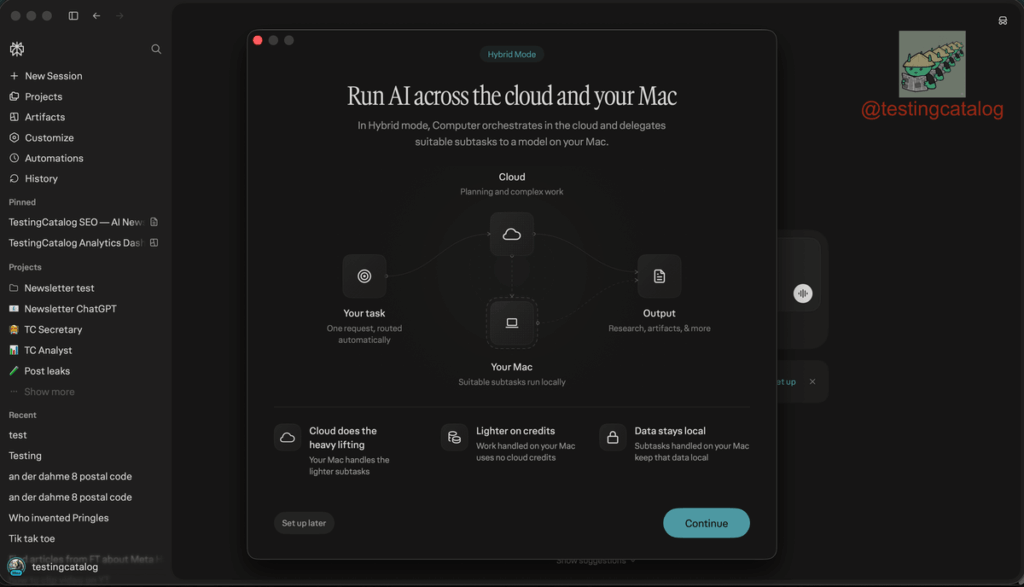The image size is (1024, 587).
Task: Dismiss the set up banner with X
Action: 812,382
